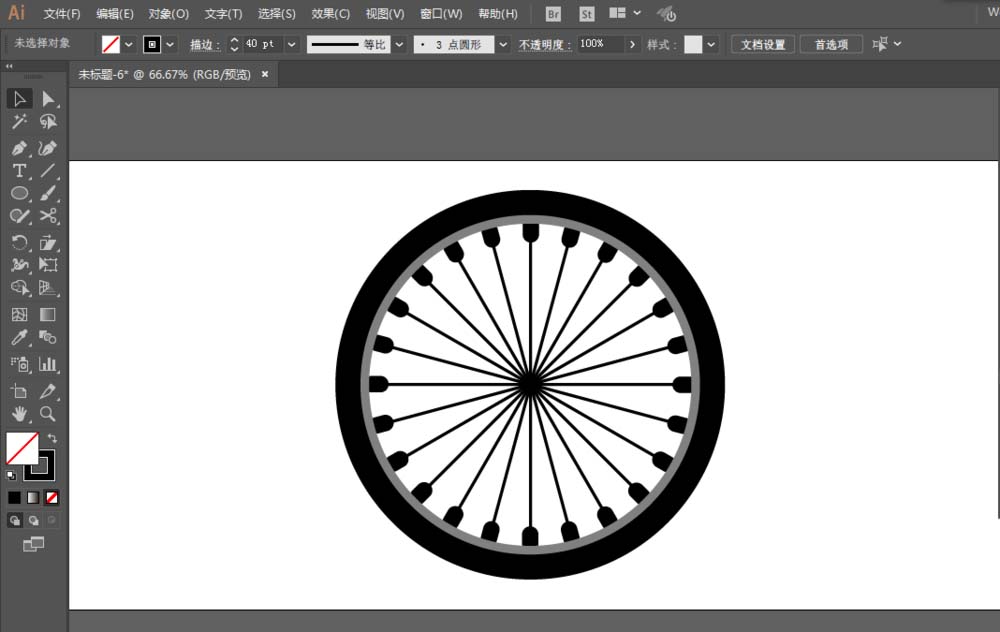Viewport: 1000px width, 632px height.
Task: Select the Lasso tool
Action: click(48, 121)
